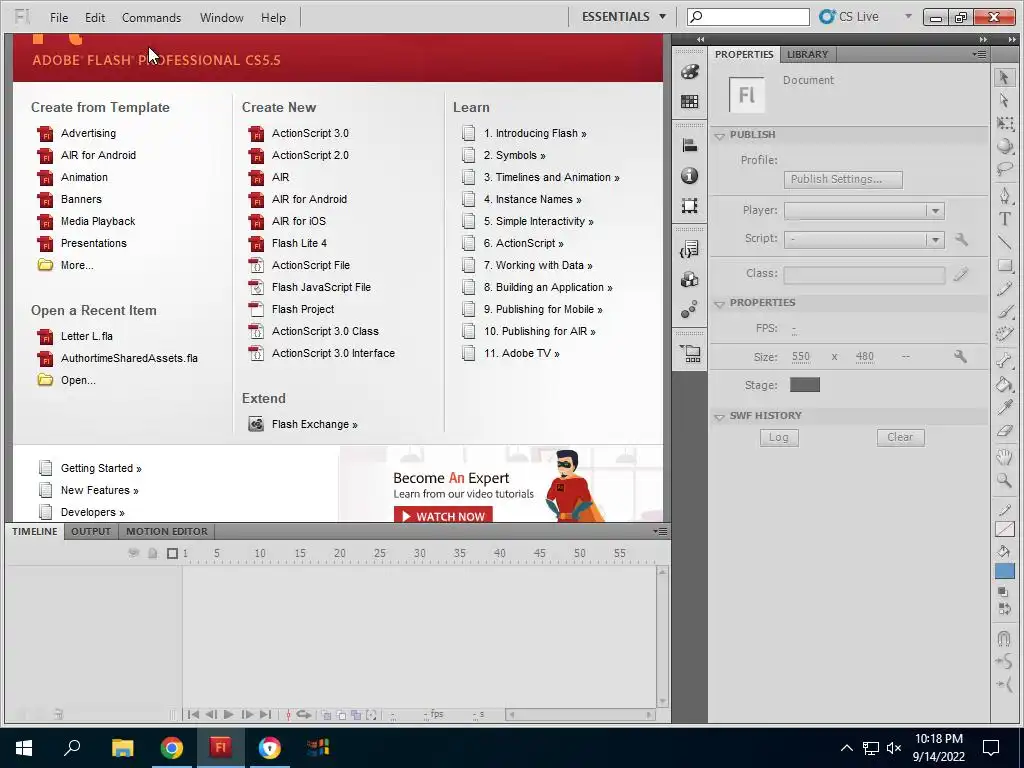The width and height of the screenshot is (1024, 768).
Task: Select the Text tool
Action: pyautogui.click(x=1004, y=219)
